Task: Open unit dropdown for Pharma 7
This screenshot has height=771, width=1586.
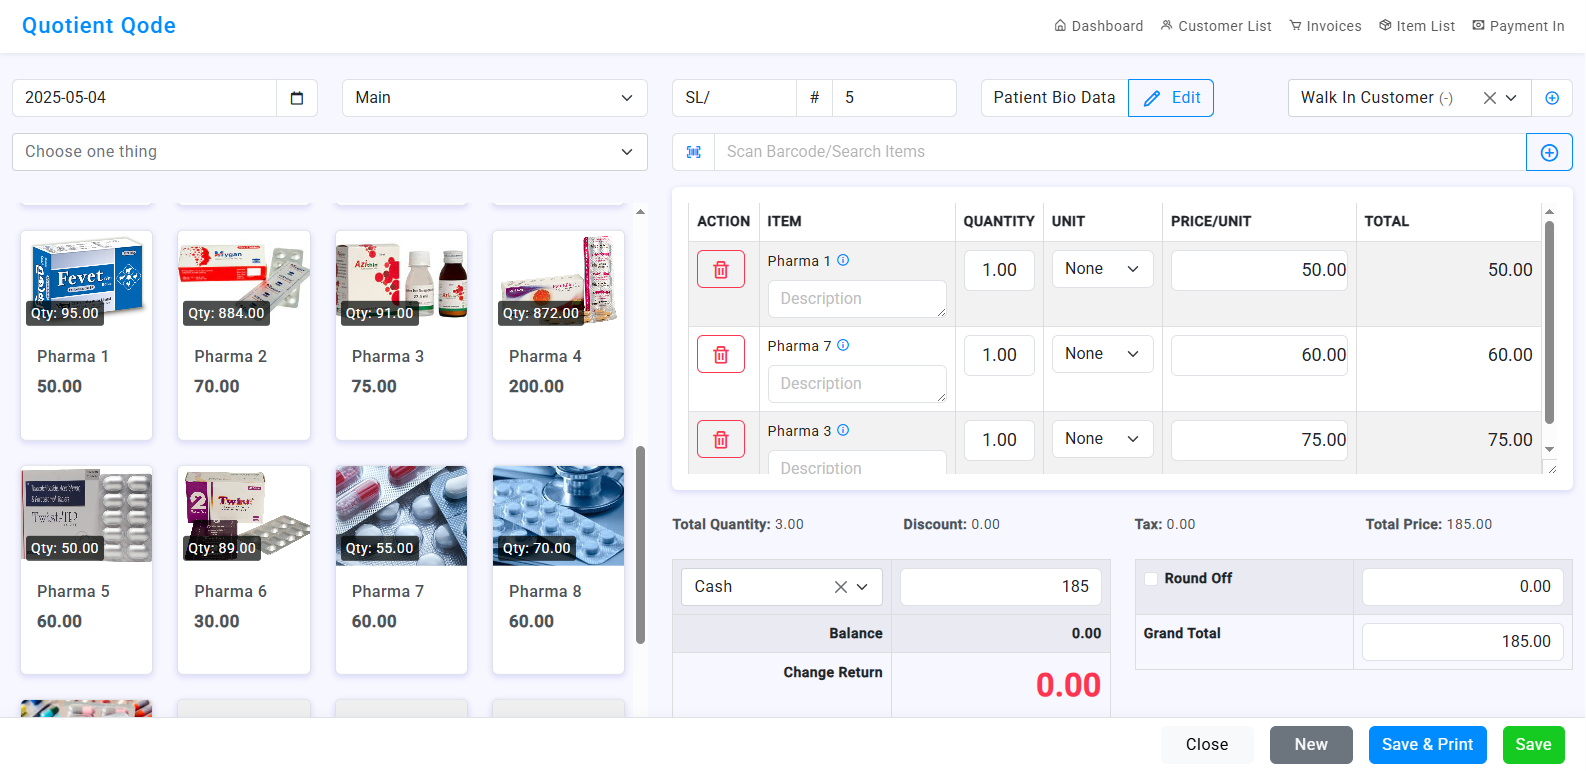Action: pyautogui.click(x=1102, y=354)
